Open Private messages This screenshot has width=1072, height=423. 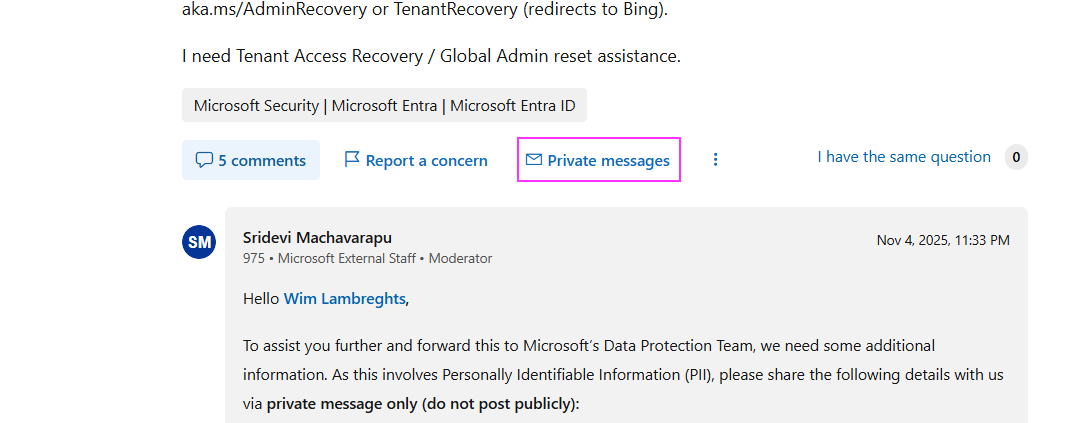pyautogui.click(x=598, y=160)
